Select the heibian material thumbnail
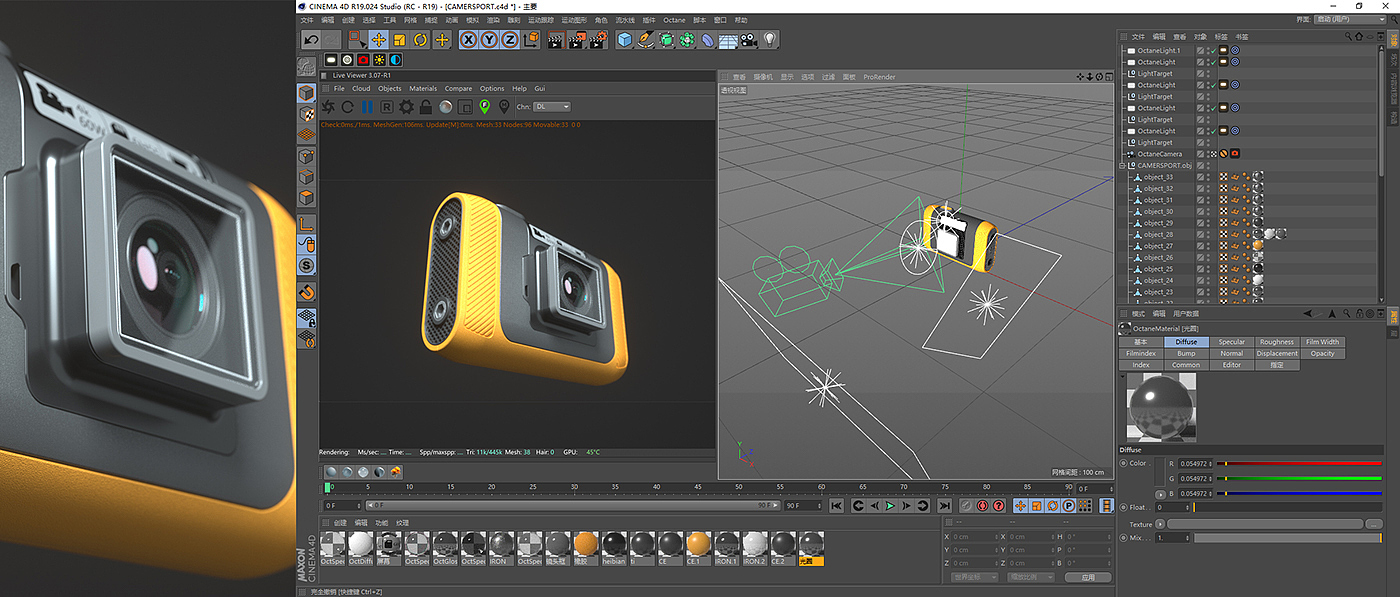The height and width of the screenshot is (597, 1400). [613, 545]
